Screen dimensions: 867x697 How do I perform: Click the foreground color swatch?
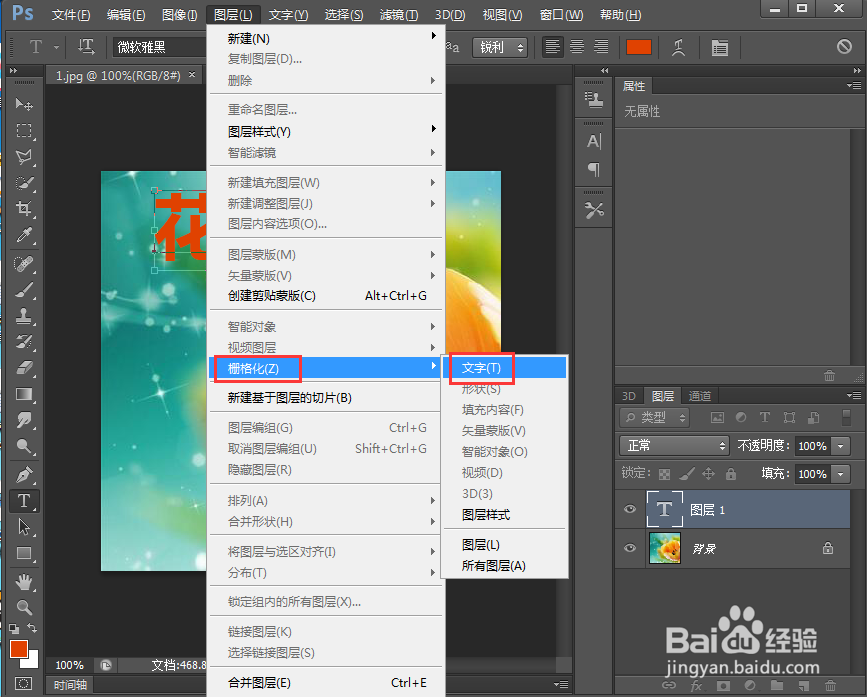point(19,648)
